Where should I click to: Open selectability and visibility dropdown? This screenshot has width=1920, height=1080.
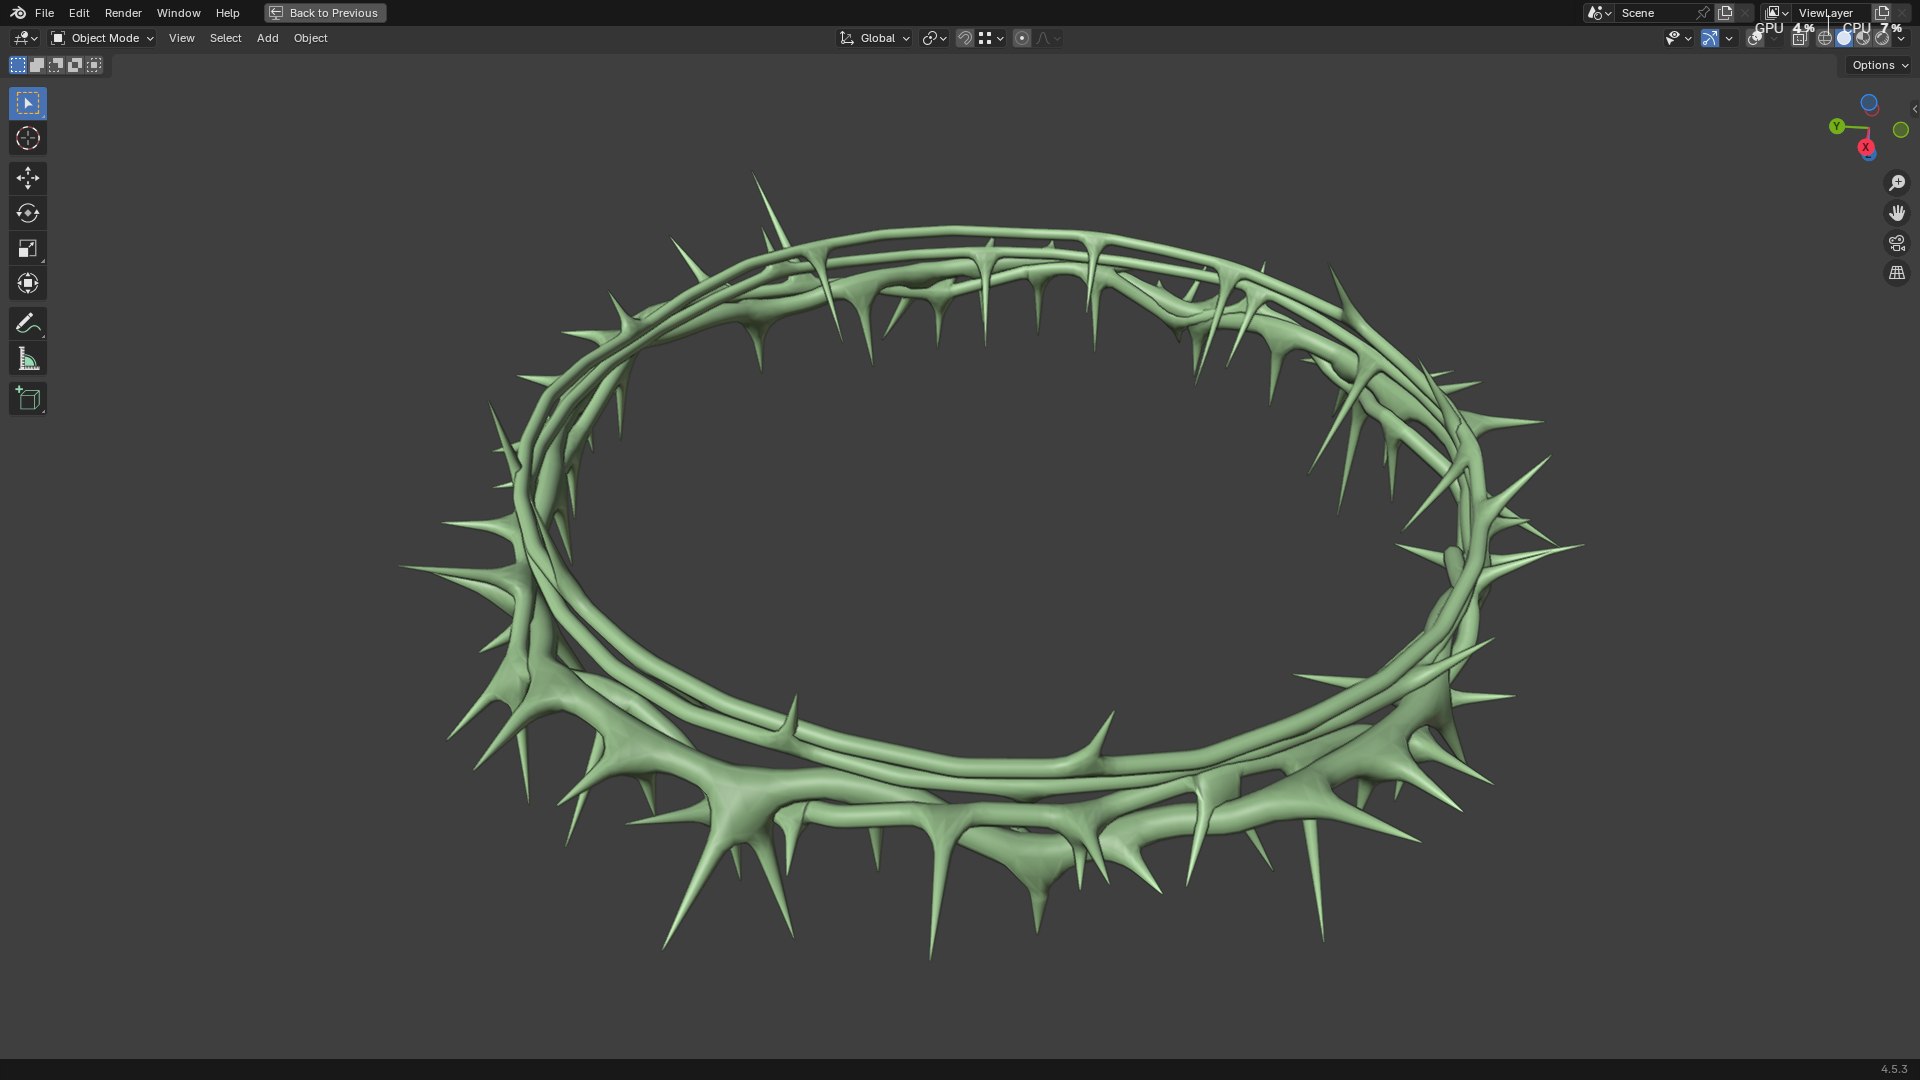click(x=1678, y=38)
